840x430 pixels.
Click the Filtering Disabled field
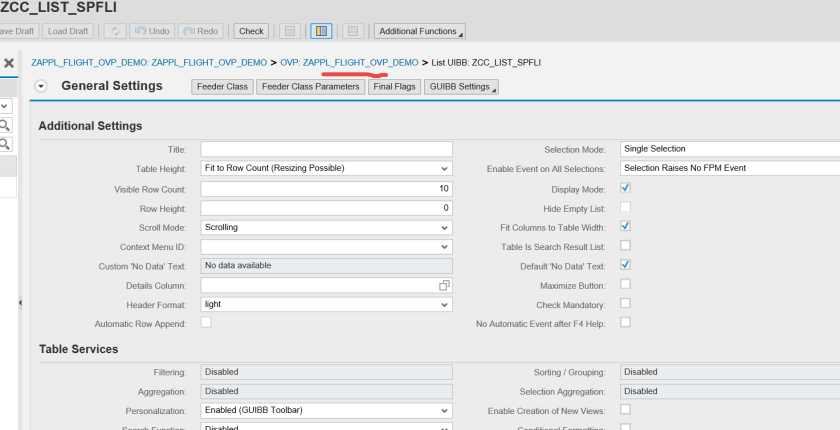(326, 372)
